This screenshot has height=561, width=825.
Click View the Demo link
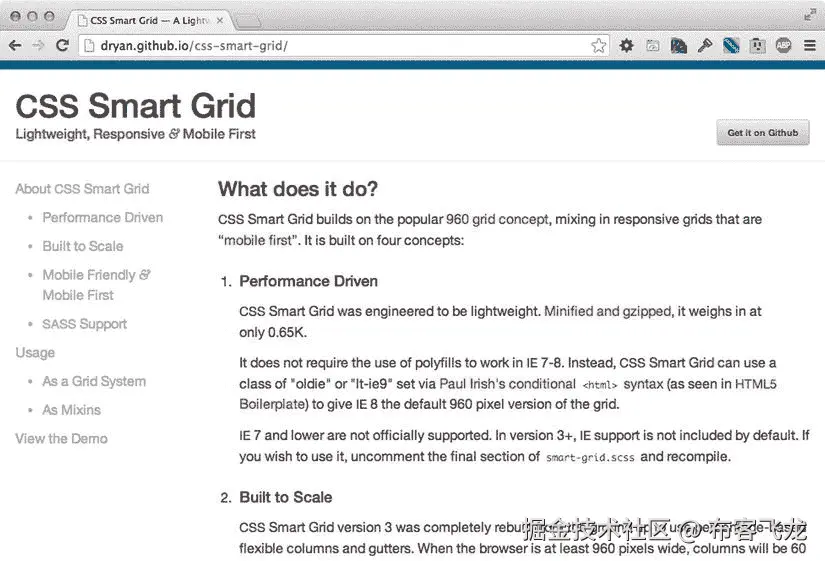61,439
